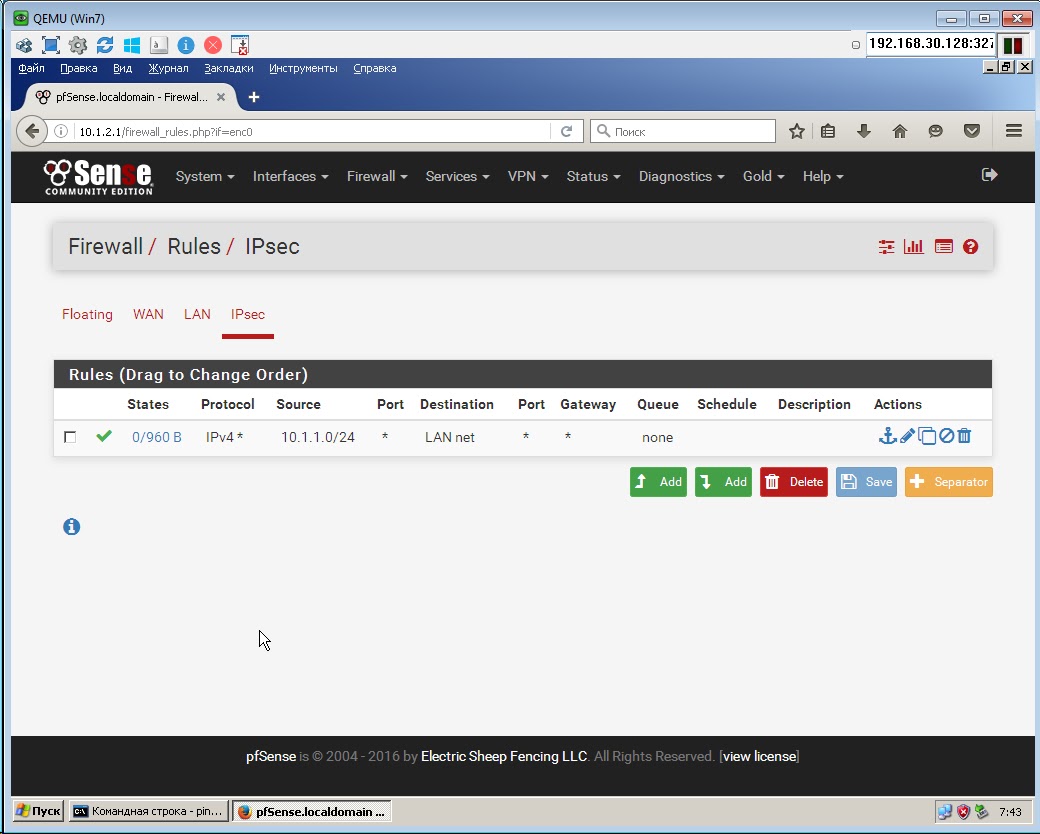The image size is (1040, 834).
Task: Select the WAN tab
Action: tap(148, 314)
